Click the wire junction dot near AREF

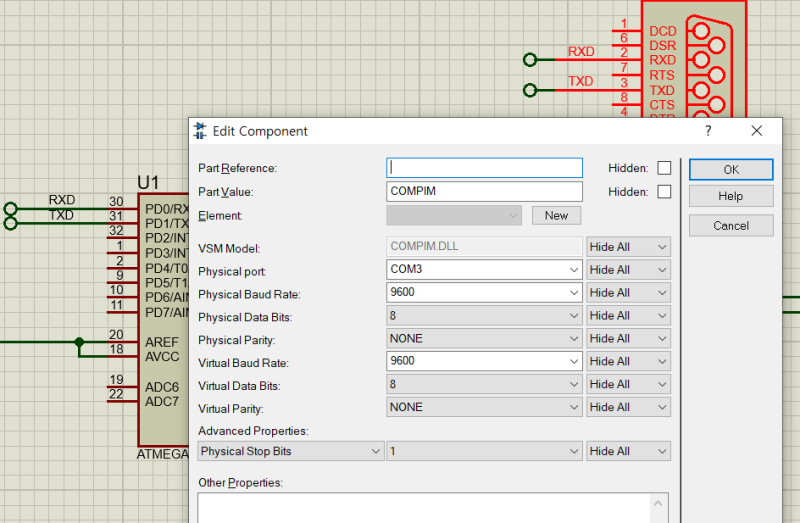click(x=79, y=341)
